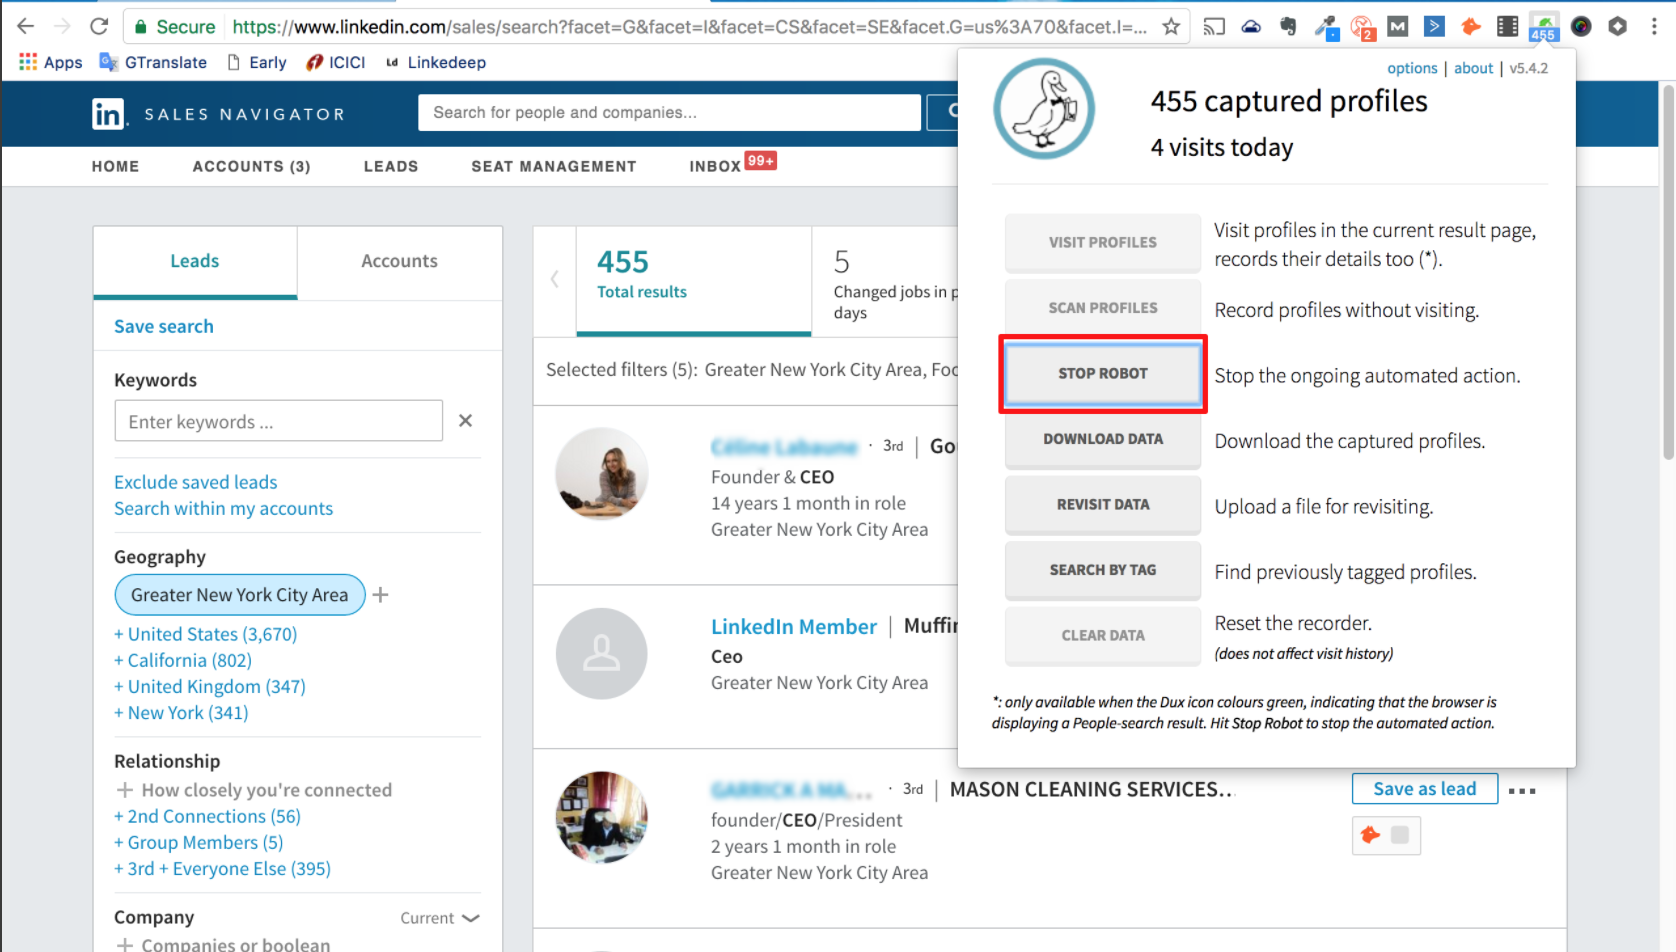Switch to the Accounts tab

(x=399, y=261)
